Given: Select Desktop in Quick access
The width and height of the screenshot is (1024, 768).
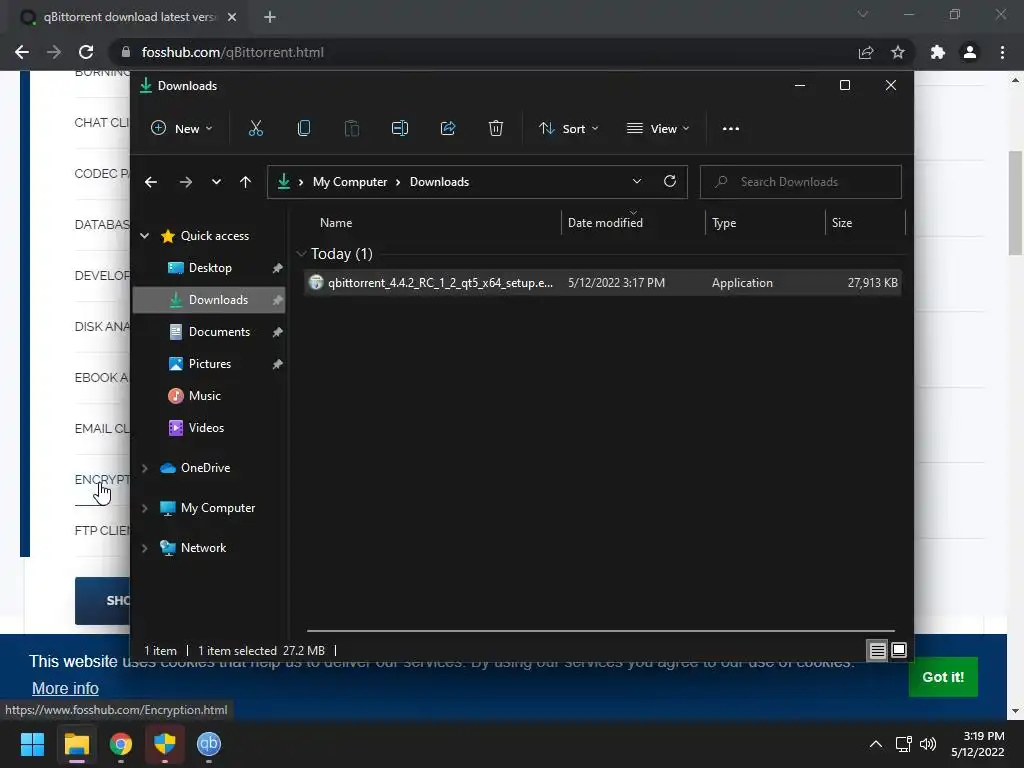Looking at the screenshot, I should 209,268.
